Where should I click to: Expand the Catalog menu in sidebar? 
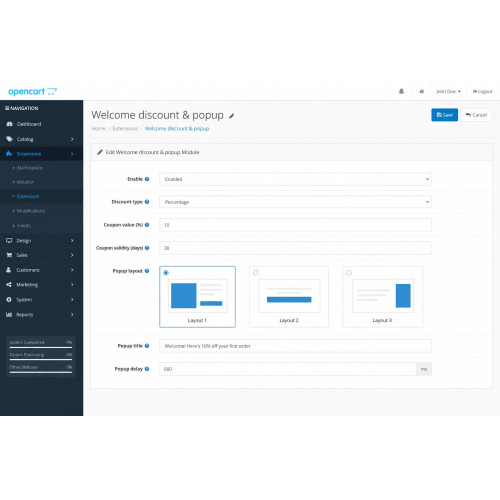tap(41, 139)
